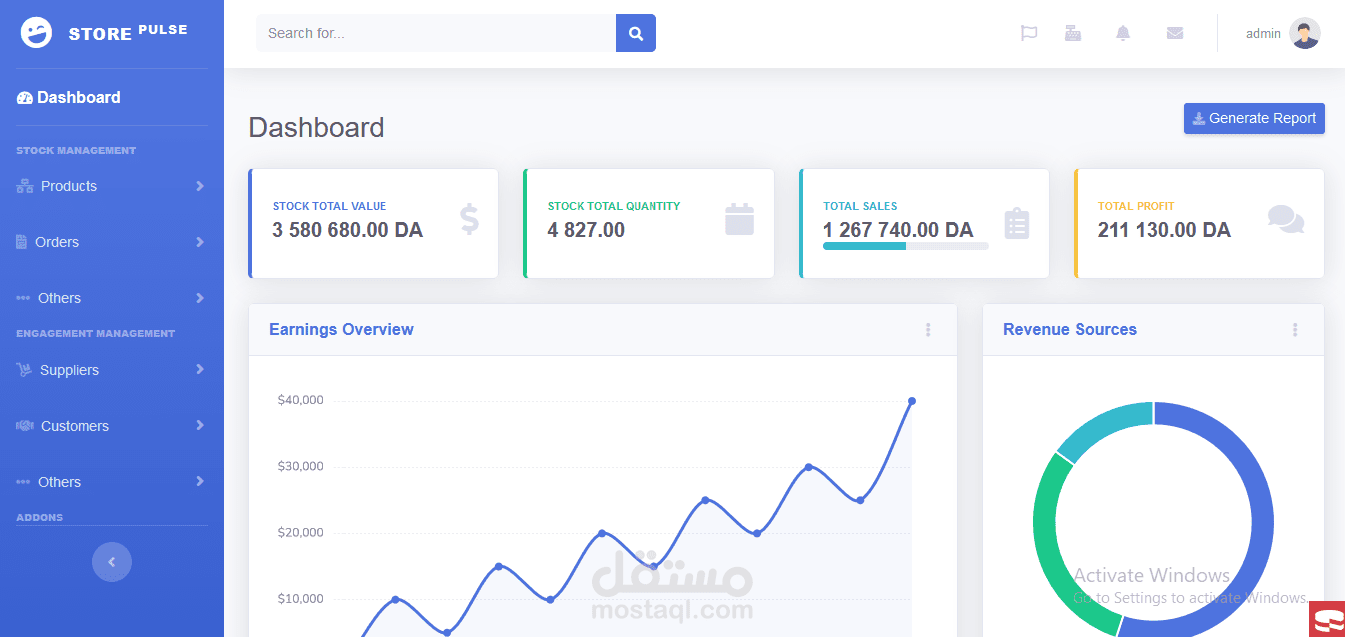The width and height of the screenshot is (1345, 637).
Task: Click the Products boxes icon in sidebar
Action: coord(25,186)
